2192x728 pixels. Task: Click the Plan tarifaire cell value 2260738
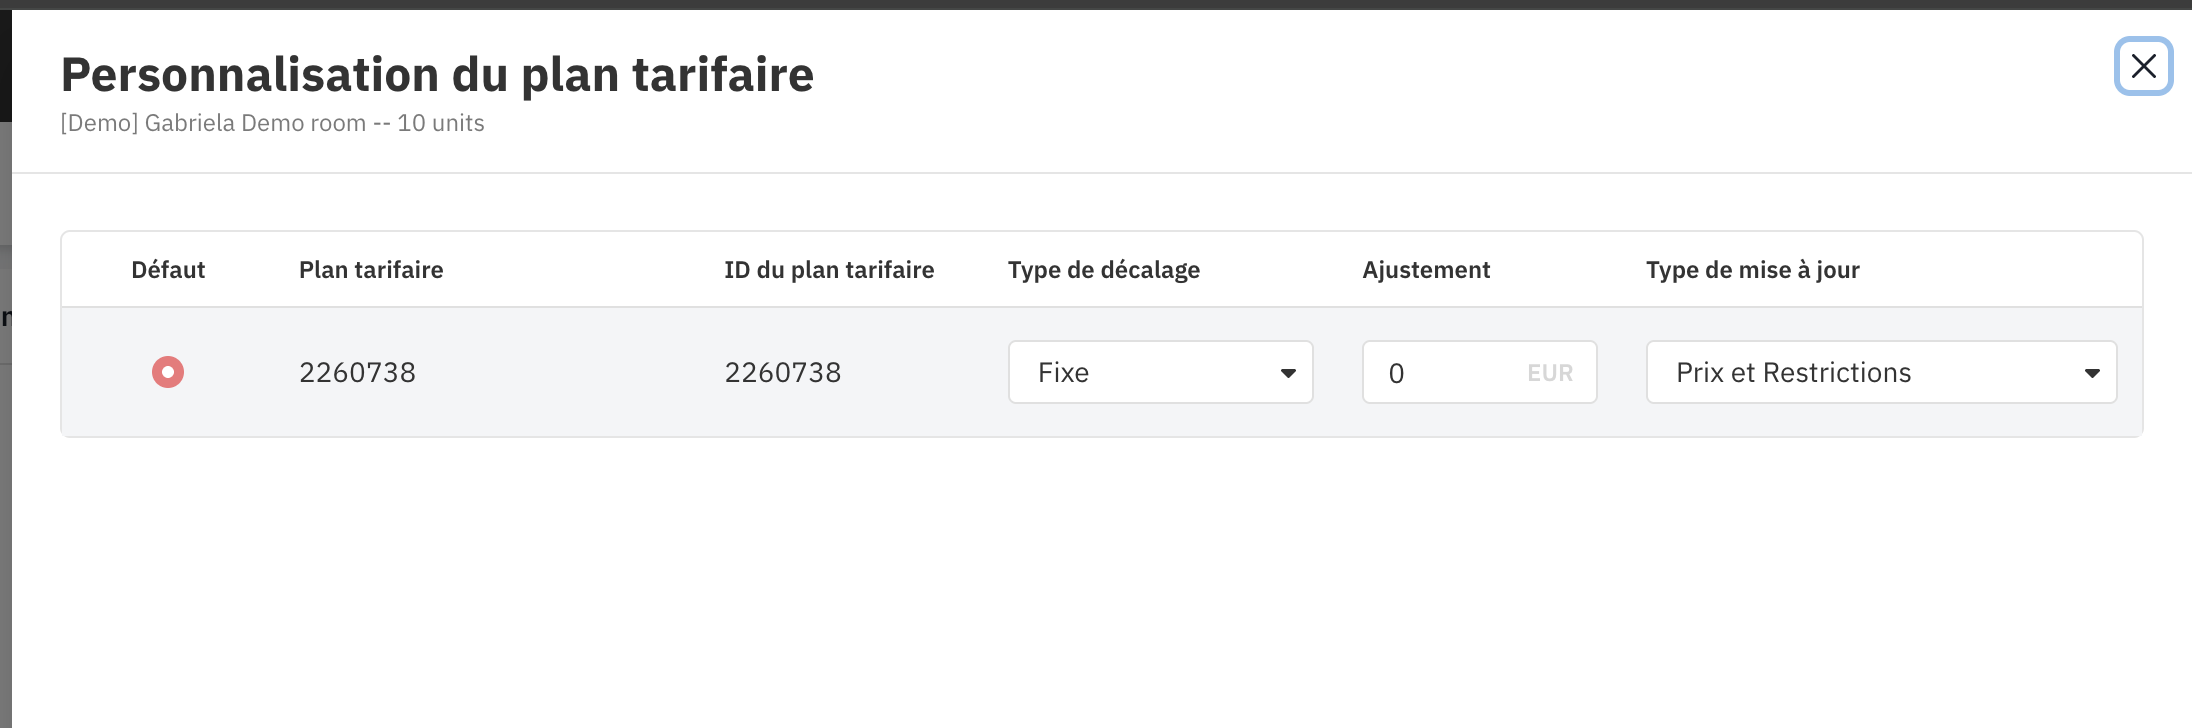[x=357, y=373]
